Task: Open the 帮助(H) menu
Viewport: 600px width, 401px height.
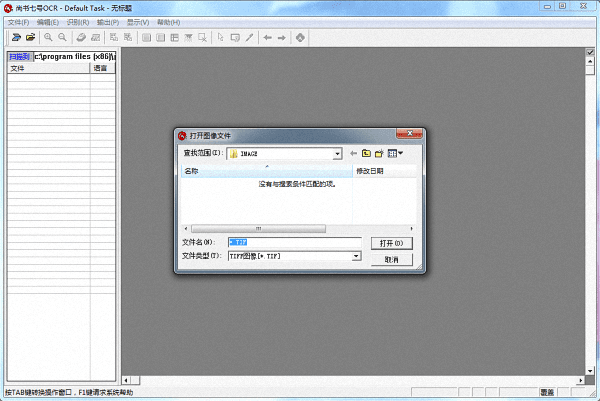Action: pos(168,22)
